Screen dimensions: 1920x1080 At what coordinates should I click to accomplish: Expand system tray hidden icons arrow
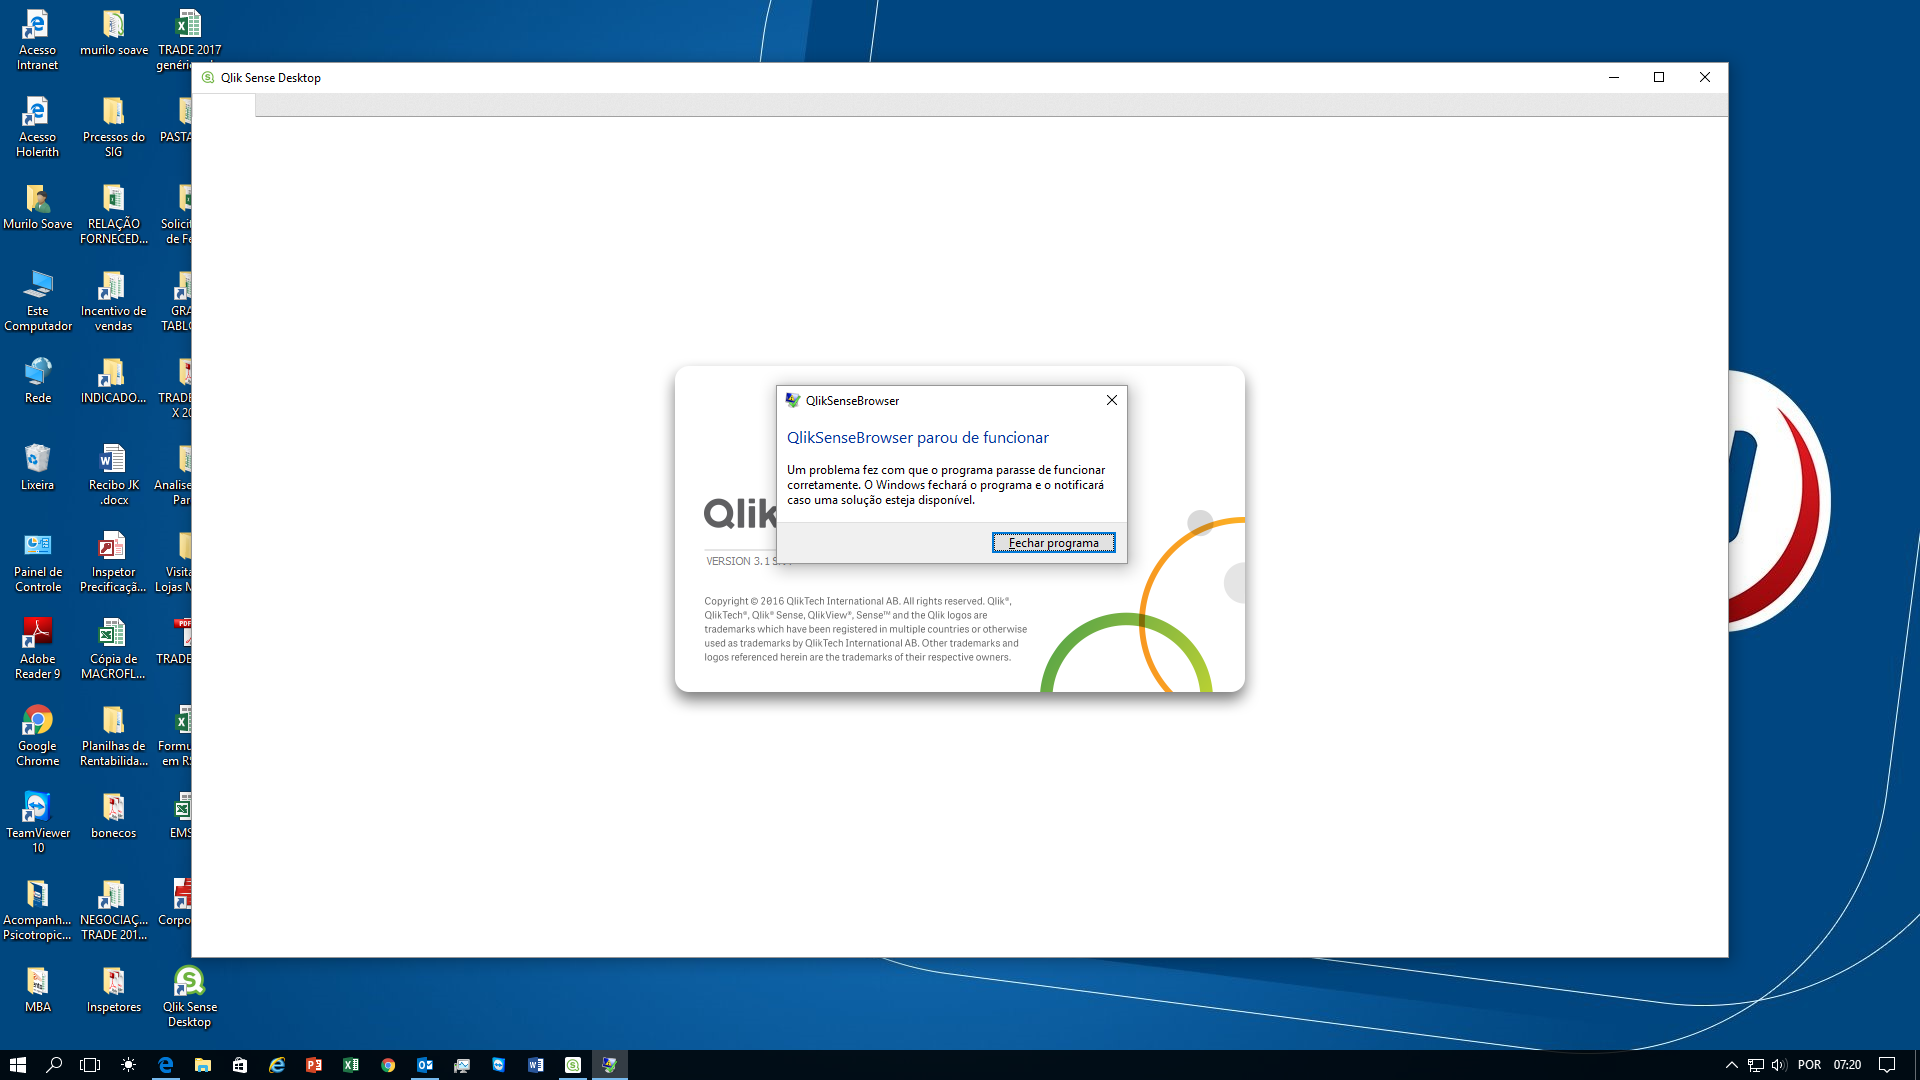coord(1730,1064)
